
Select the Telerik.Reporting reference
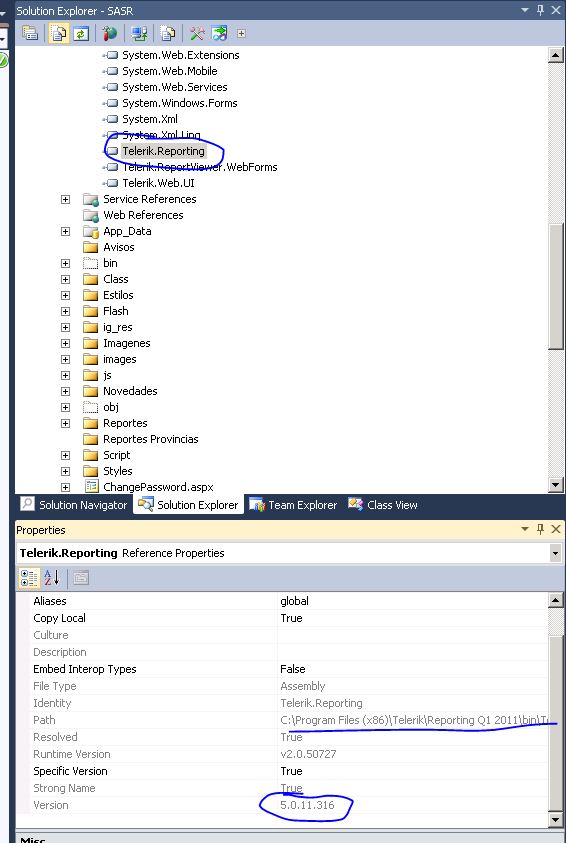pos(163,151)
